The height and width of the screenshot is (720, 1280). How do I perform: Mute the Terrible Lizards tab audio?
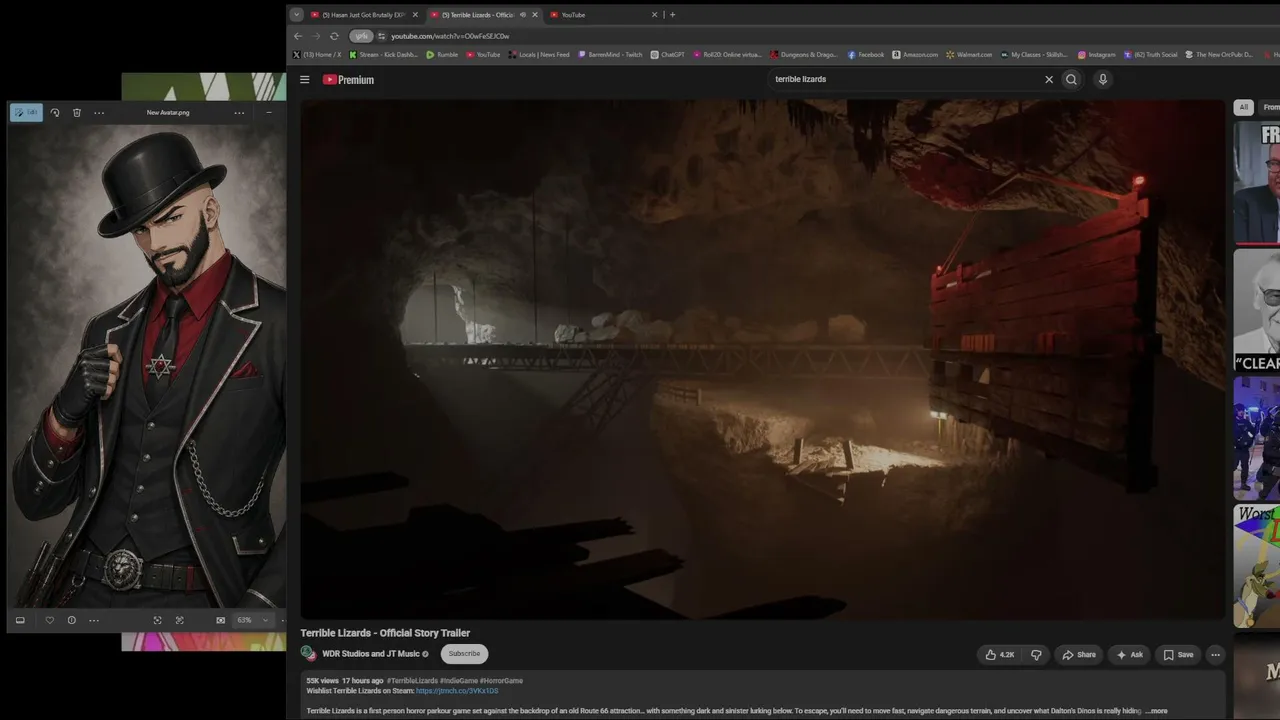pyautogui.click(x=522, y=15)
